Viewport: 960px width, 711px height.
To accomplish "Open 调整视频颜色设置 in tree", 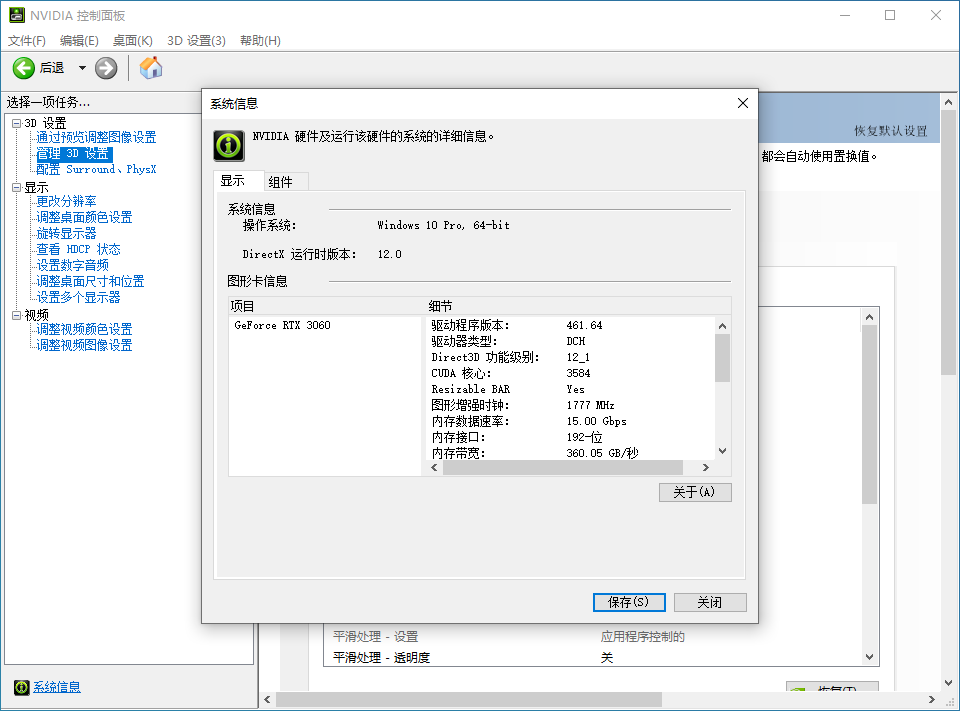I will (x=84, y=329).
